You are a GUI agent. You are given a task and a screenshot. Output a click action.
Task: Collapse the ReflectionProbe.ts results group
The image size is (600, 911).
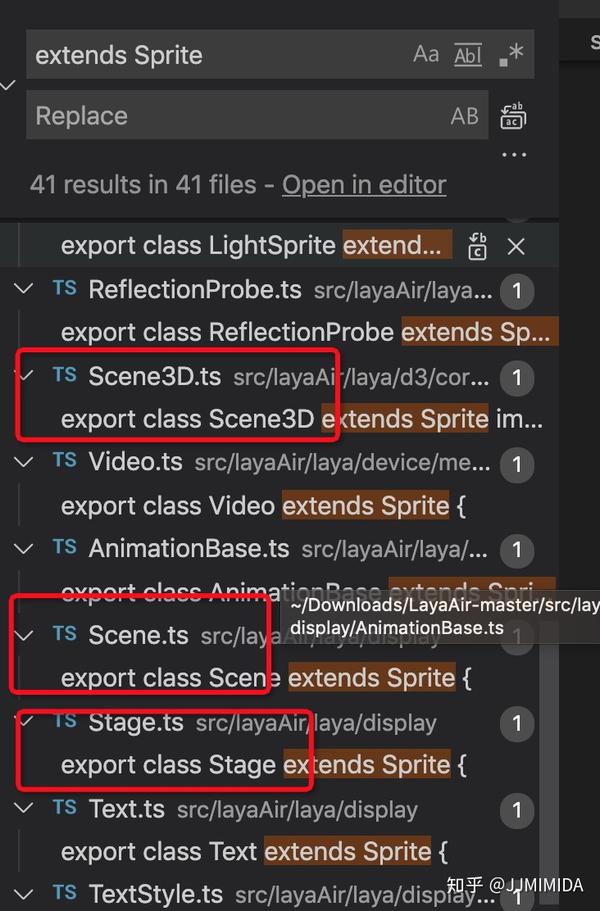coord(23,290)
